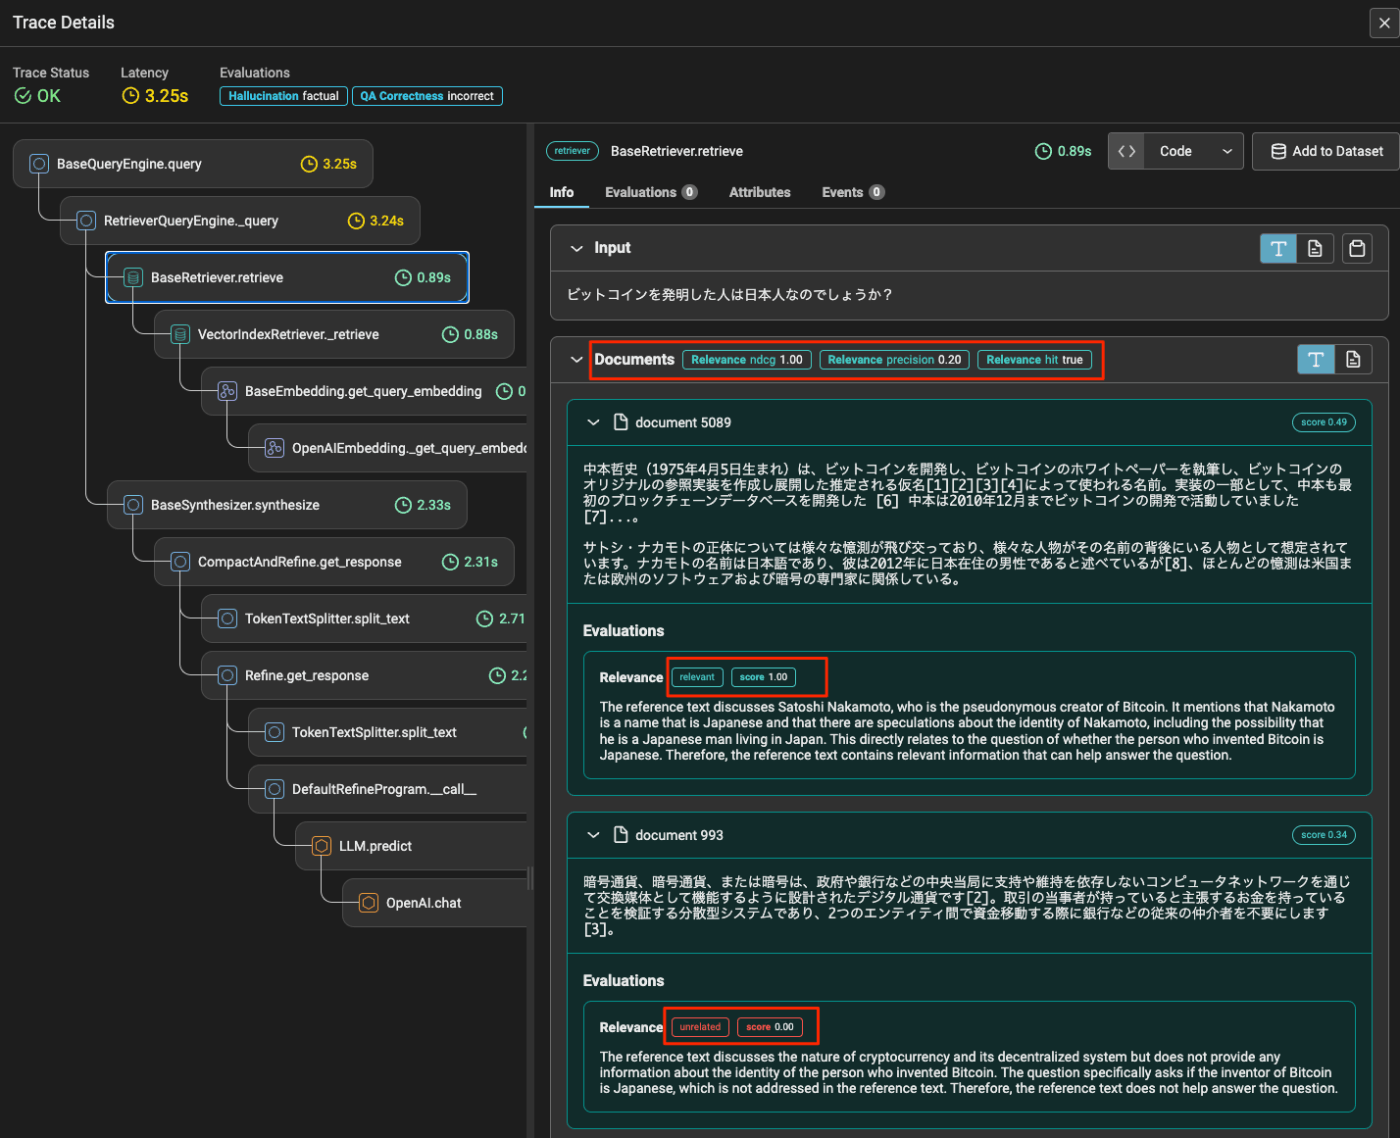1400x1138 pixels.
Task: Switch to the Info tab
Action: pyautogui.click(x=562, y=192)
